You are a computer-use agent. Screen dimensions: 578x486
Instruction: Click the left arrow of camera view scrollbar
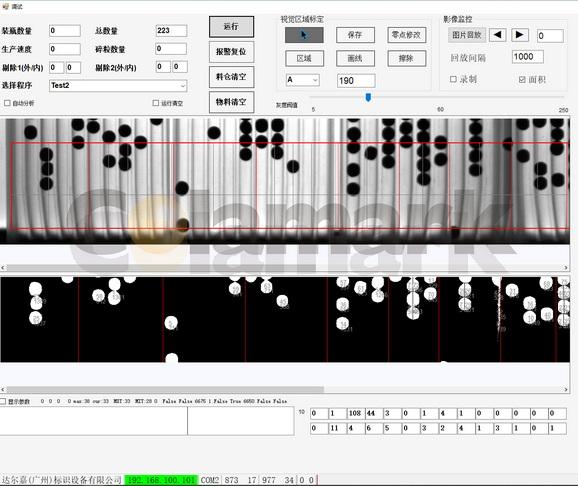pyautogui.click(x=3, y=267)
